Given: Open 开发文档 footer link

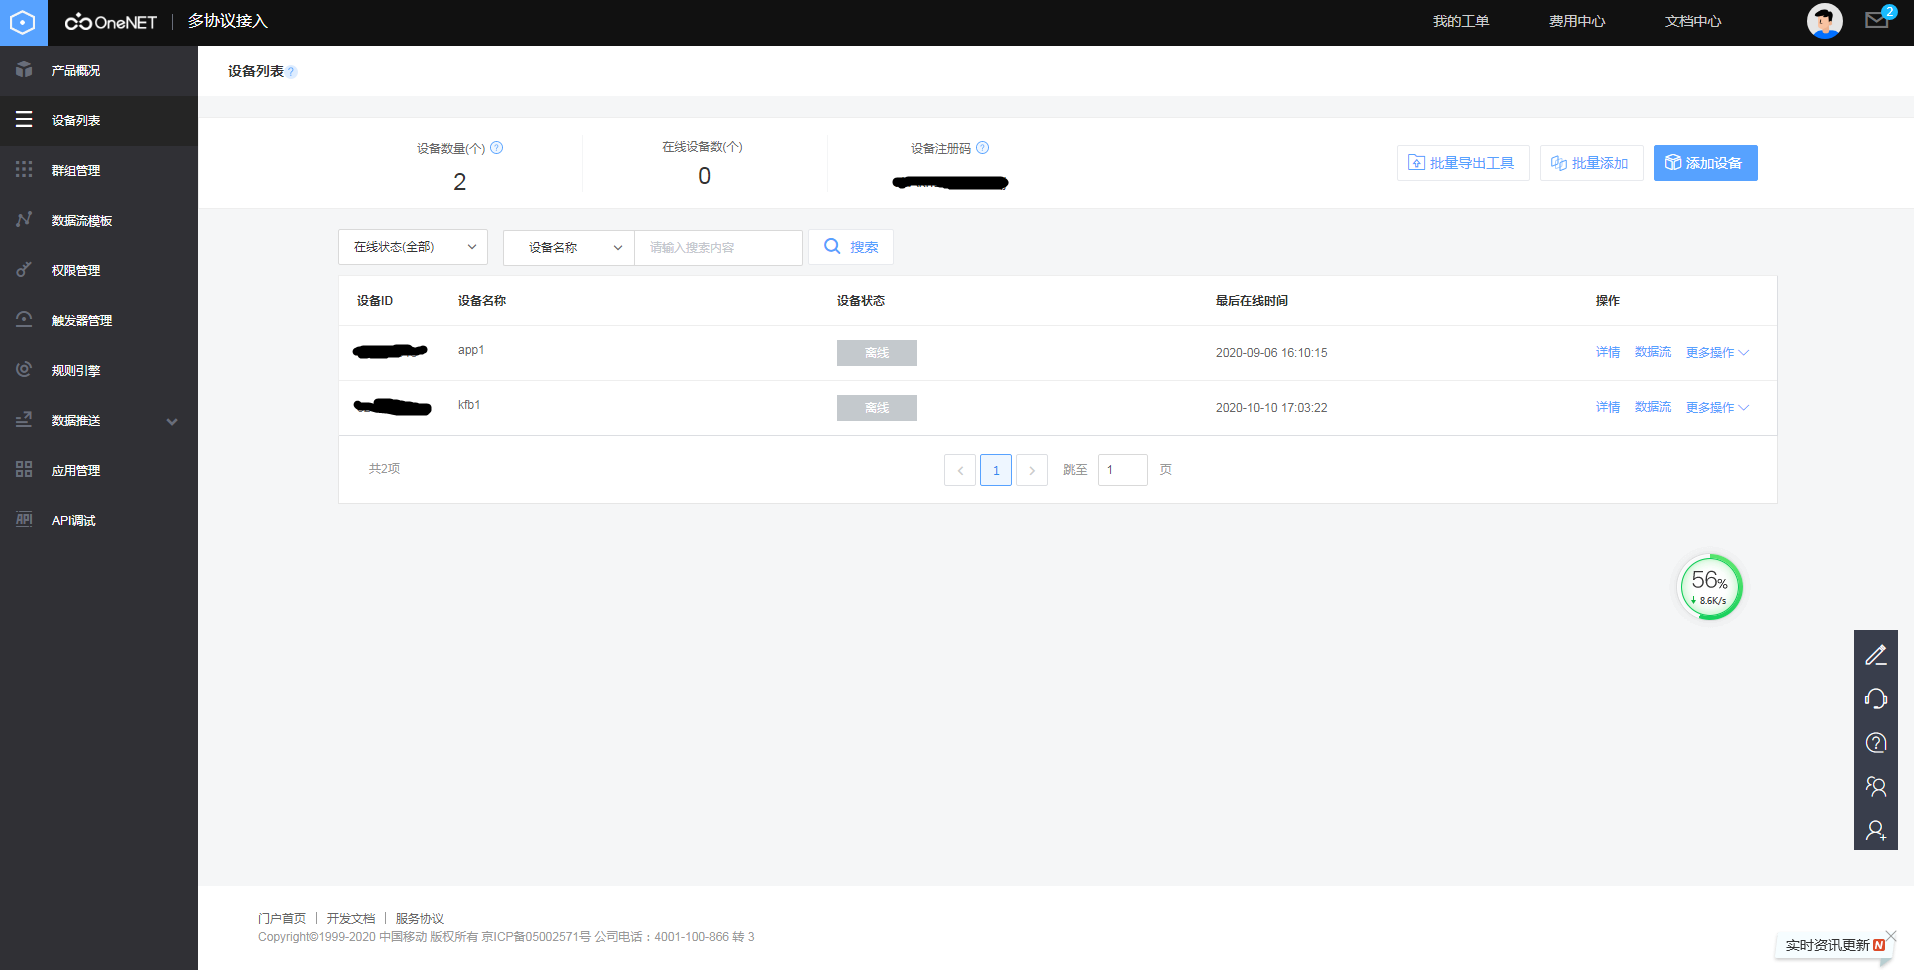Looking at the screenshot, I should pos(351,918).
